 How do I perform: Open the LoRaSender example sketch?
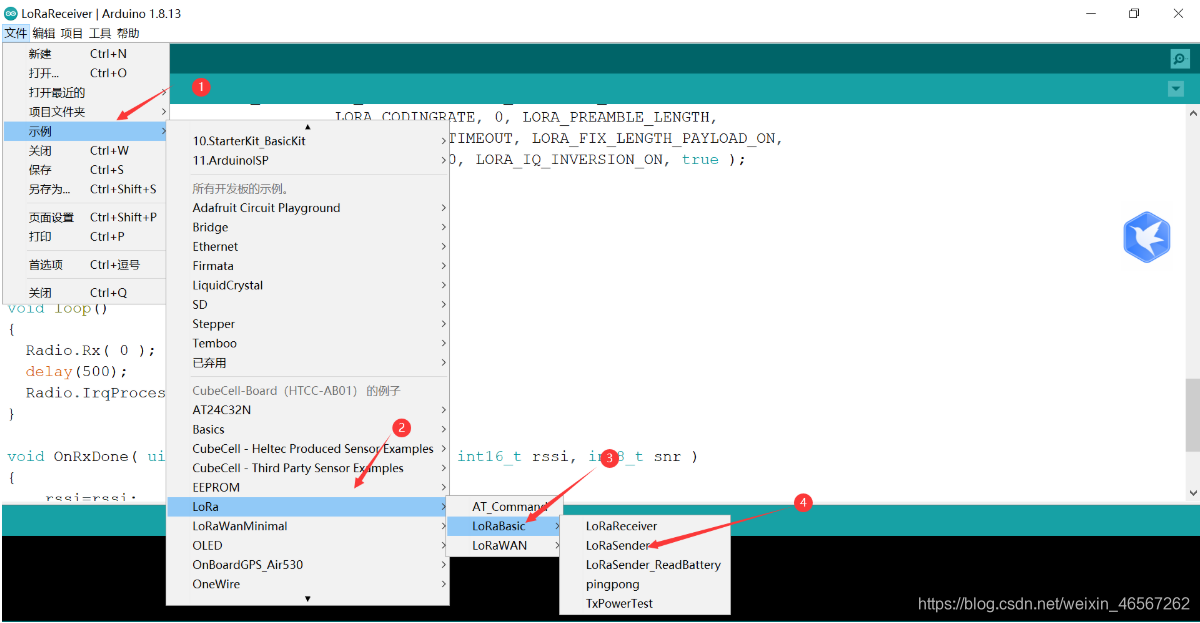645,546
